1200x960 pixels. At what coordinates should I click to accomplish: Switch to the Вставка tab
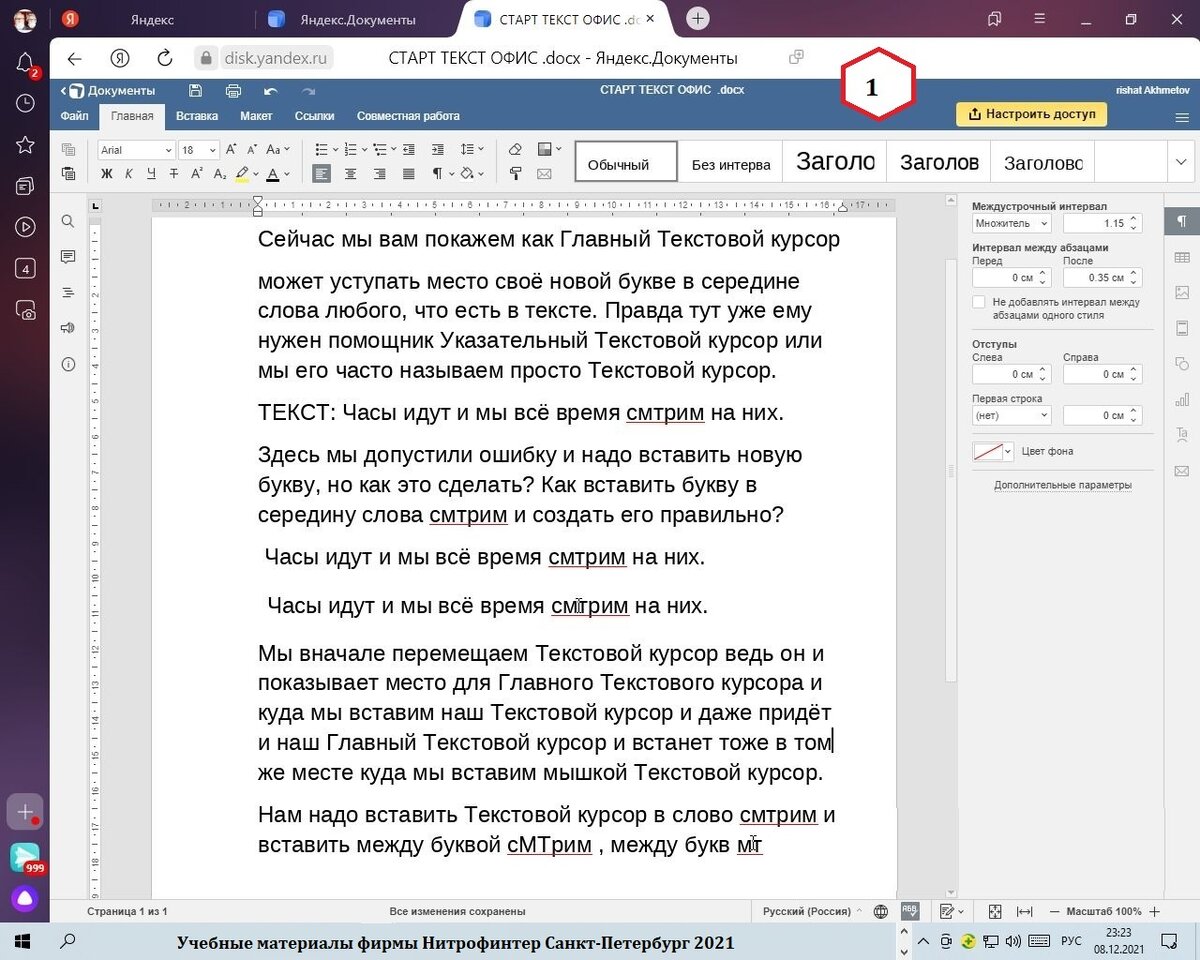[x=197, y=116]
